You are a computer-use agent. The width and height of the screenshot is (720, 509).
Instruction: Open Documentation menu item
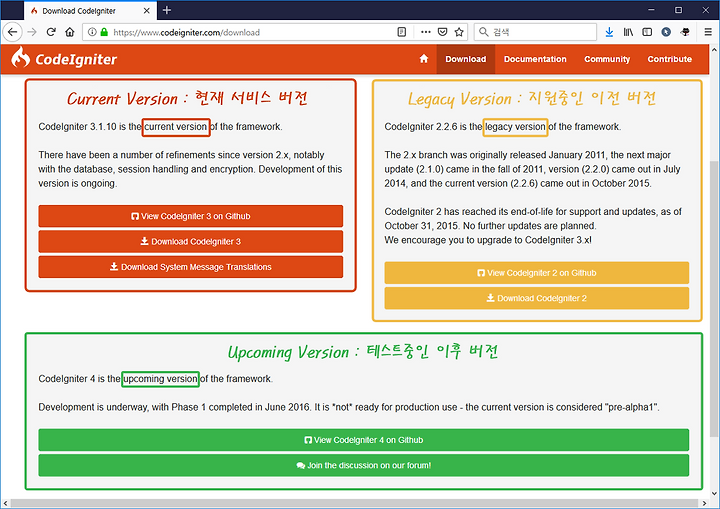tap(535, 59)
